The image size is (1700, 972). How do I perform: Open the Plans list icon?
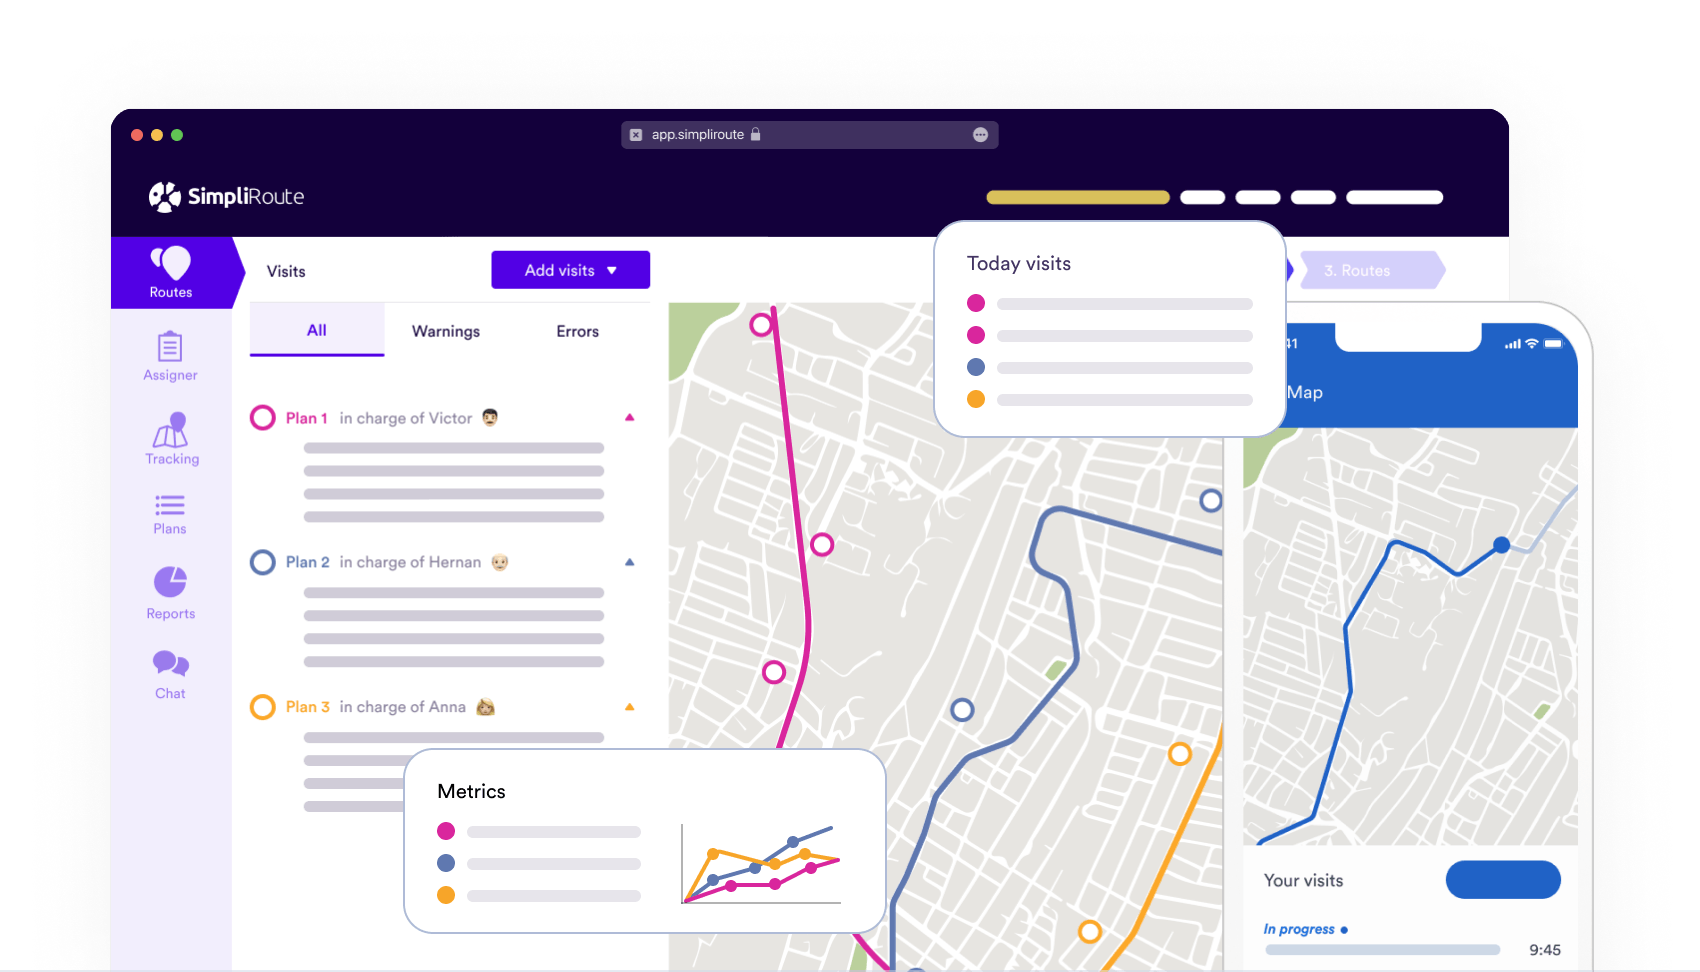170,504
